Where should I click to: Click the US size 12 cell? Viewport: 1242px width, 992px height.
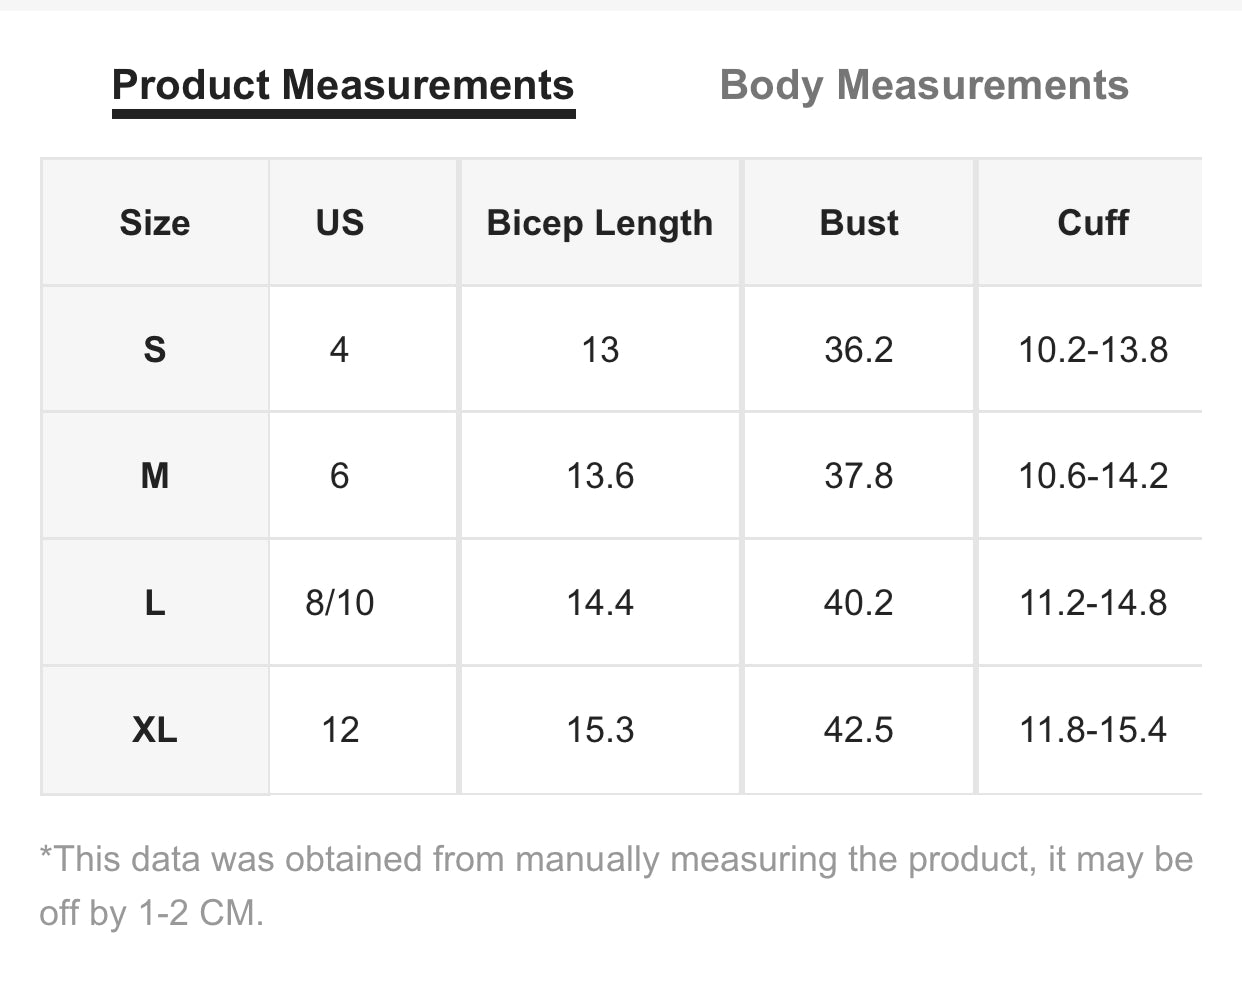[x=340, y=730]
